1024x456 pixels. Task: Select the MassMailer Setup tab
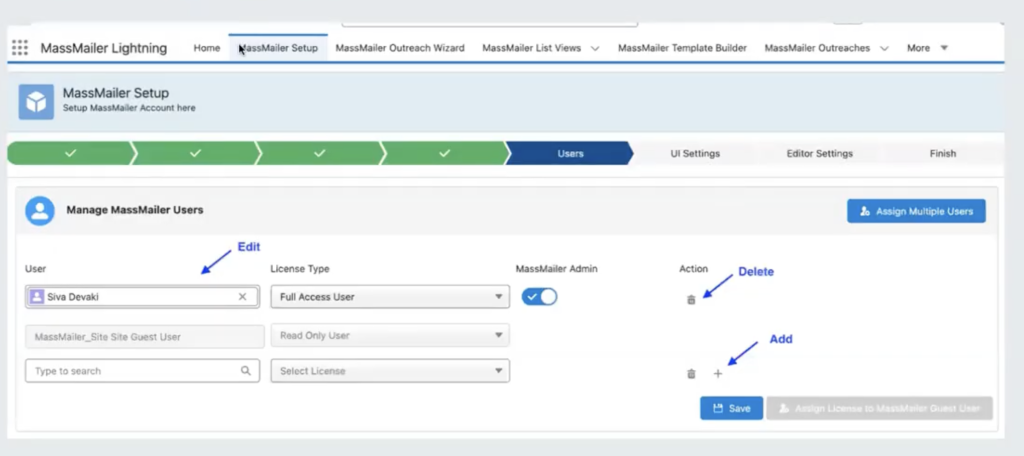[278, 48]
